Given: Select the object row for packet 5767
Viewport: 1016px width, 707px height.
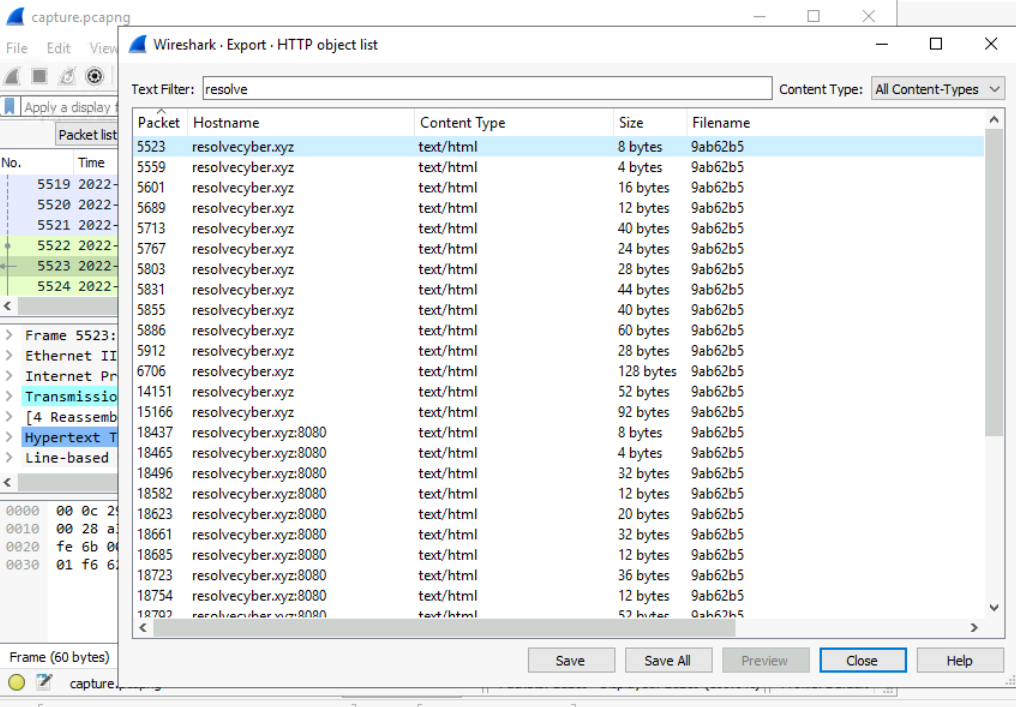Looking at the screenshot, I should (559, 249).
